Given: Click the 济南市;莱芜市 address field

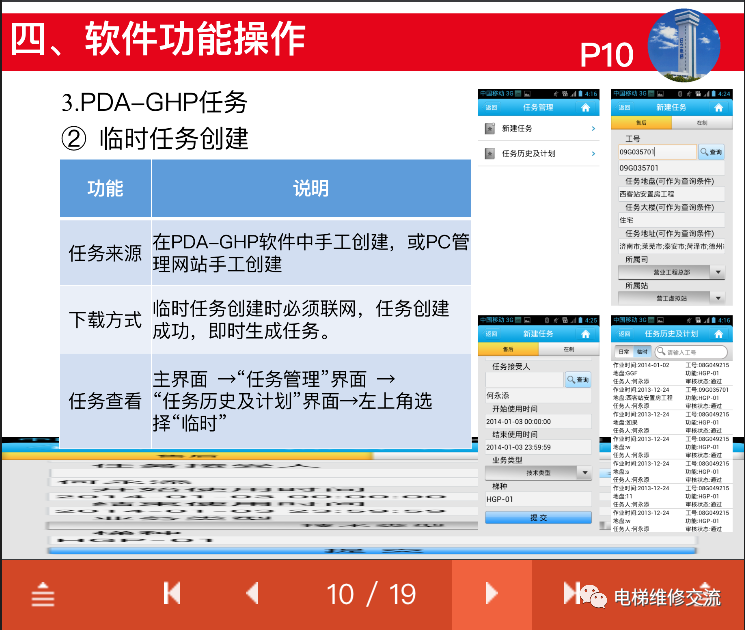Looking at the screenshot, I should pyautogui.click(x=671, y=246).
